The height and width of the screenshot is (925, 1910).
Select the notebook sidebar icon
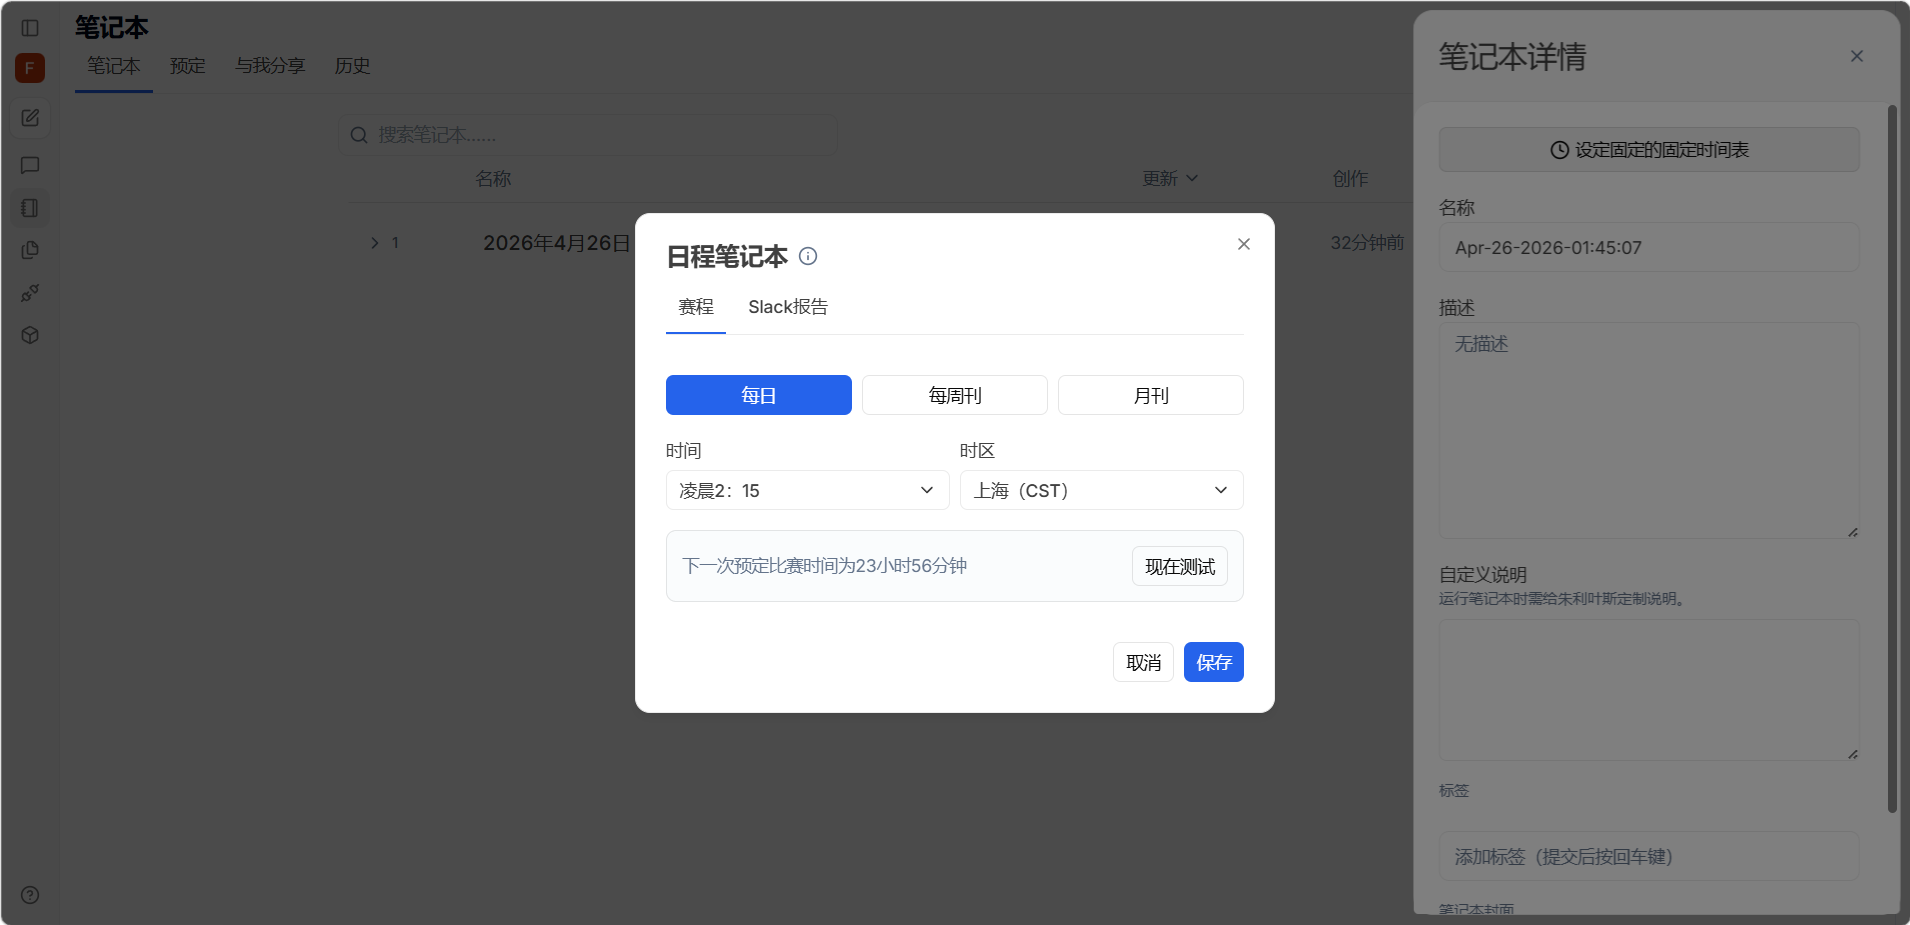[30, 208]
